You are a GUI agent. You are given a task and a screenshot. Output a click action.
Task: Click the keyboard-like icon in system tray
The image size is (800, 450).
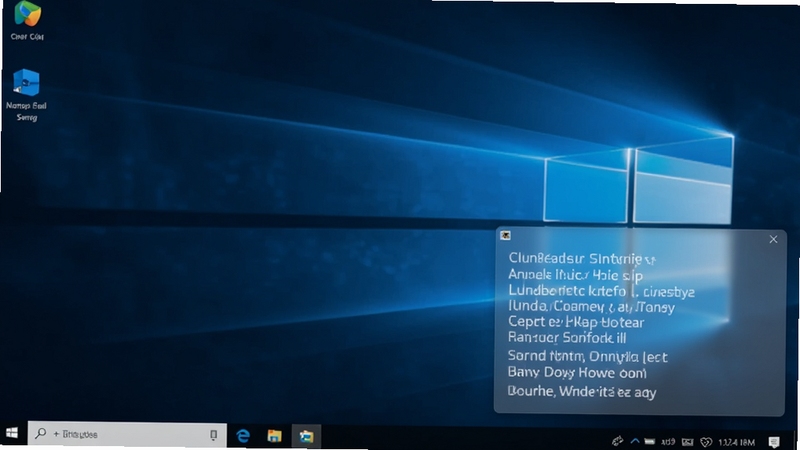coord(688,442)
